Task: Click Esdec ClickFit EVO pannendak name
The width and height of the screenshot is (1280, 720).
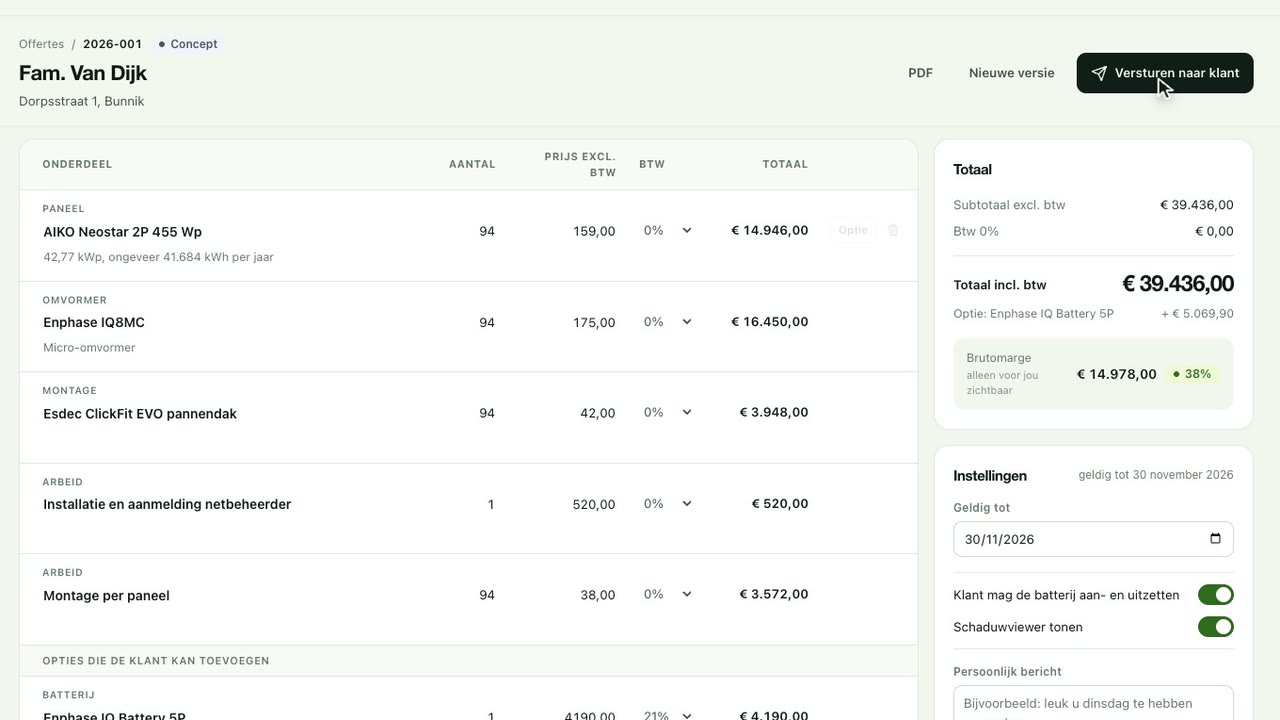Action: point(140,413)
